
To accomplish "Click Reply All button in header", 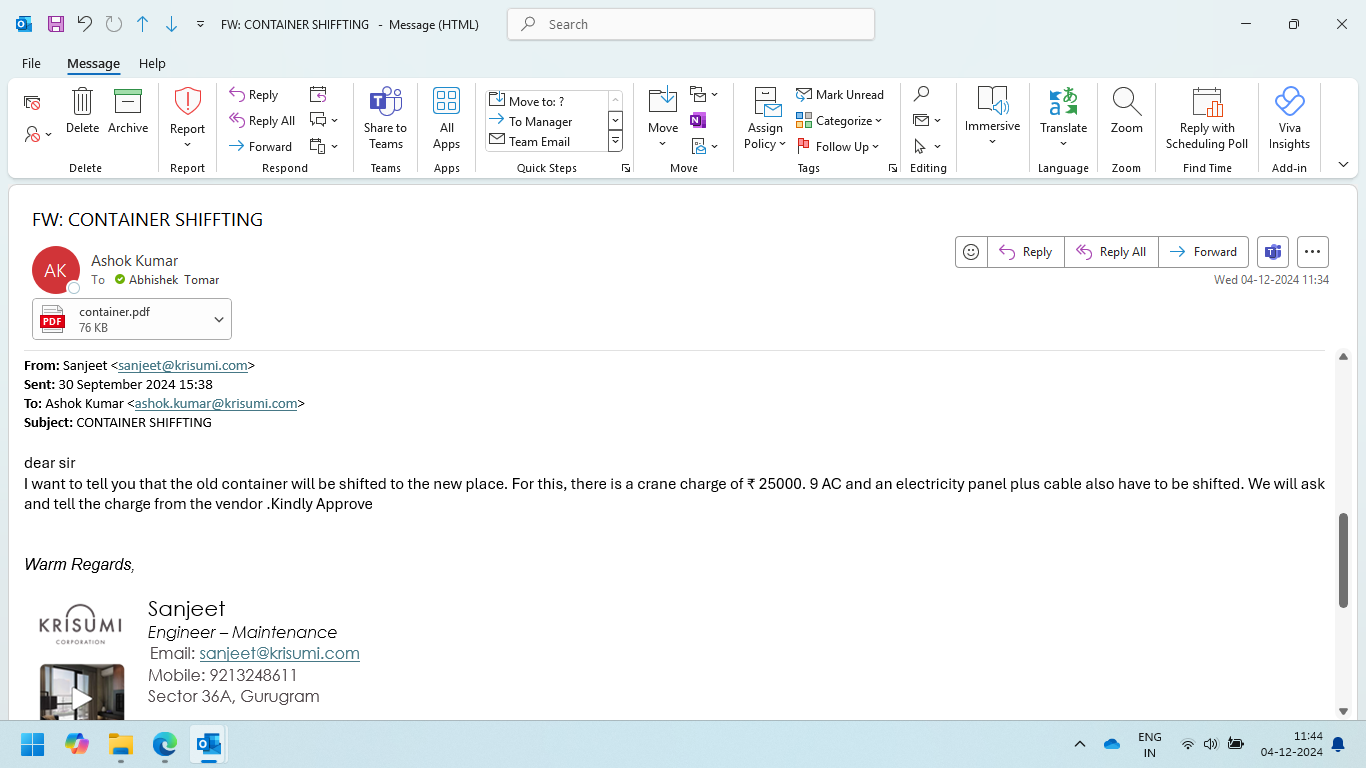I will click(x=1111, y=252).
